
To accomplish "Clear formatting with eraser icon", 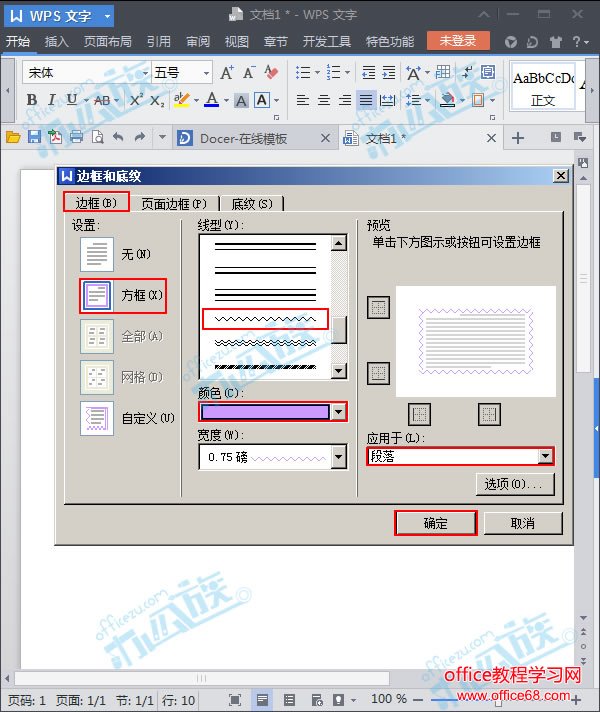I will (271, 72).
